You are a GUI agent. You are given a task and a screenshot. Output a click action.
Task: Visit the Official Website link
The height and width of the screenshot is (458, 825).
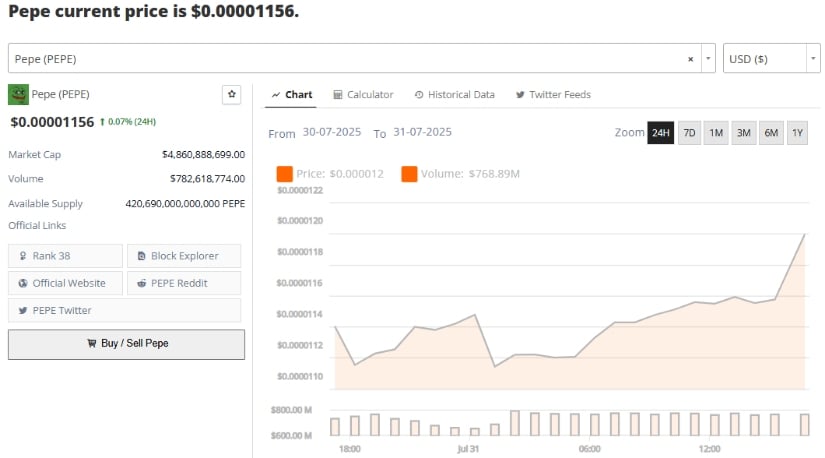click(x=65, y=283)
